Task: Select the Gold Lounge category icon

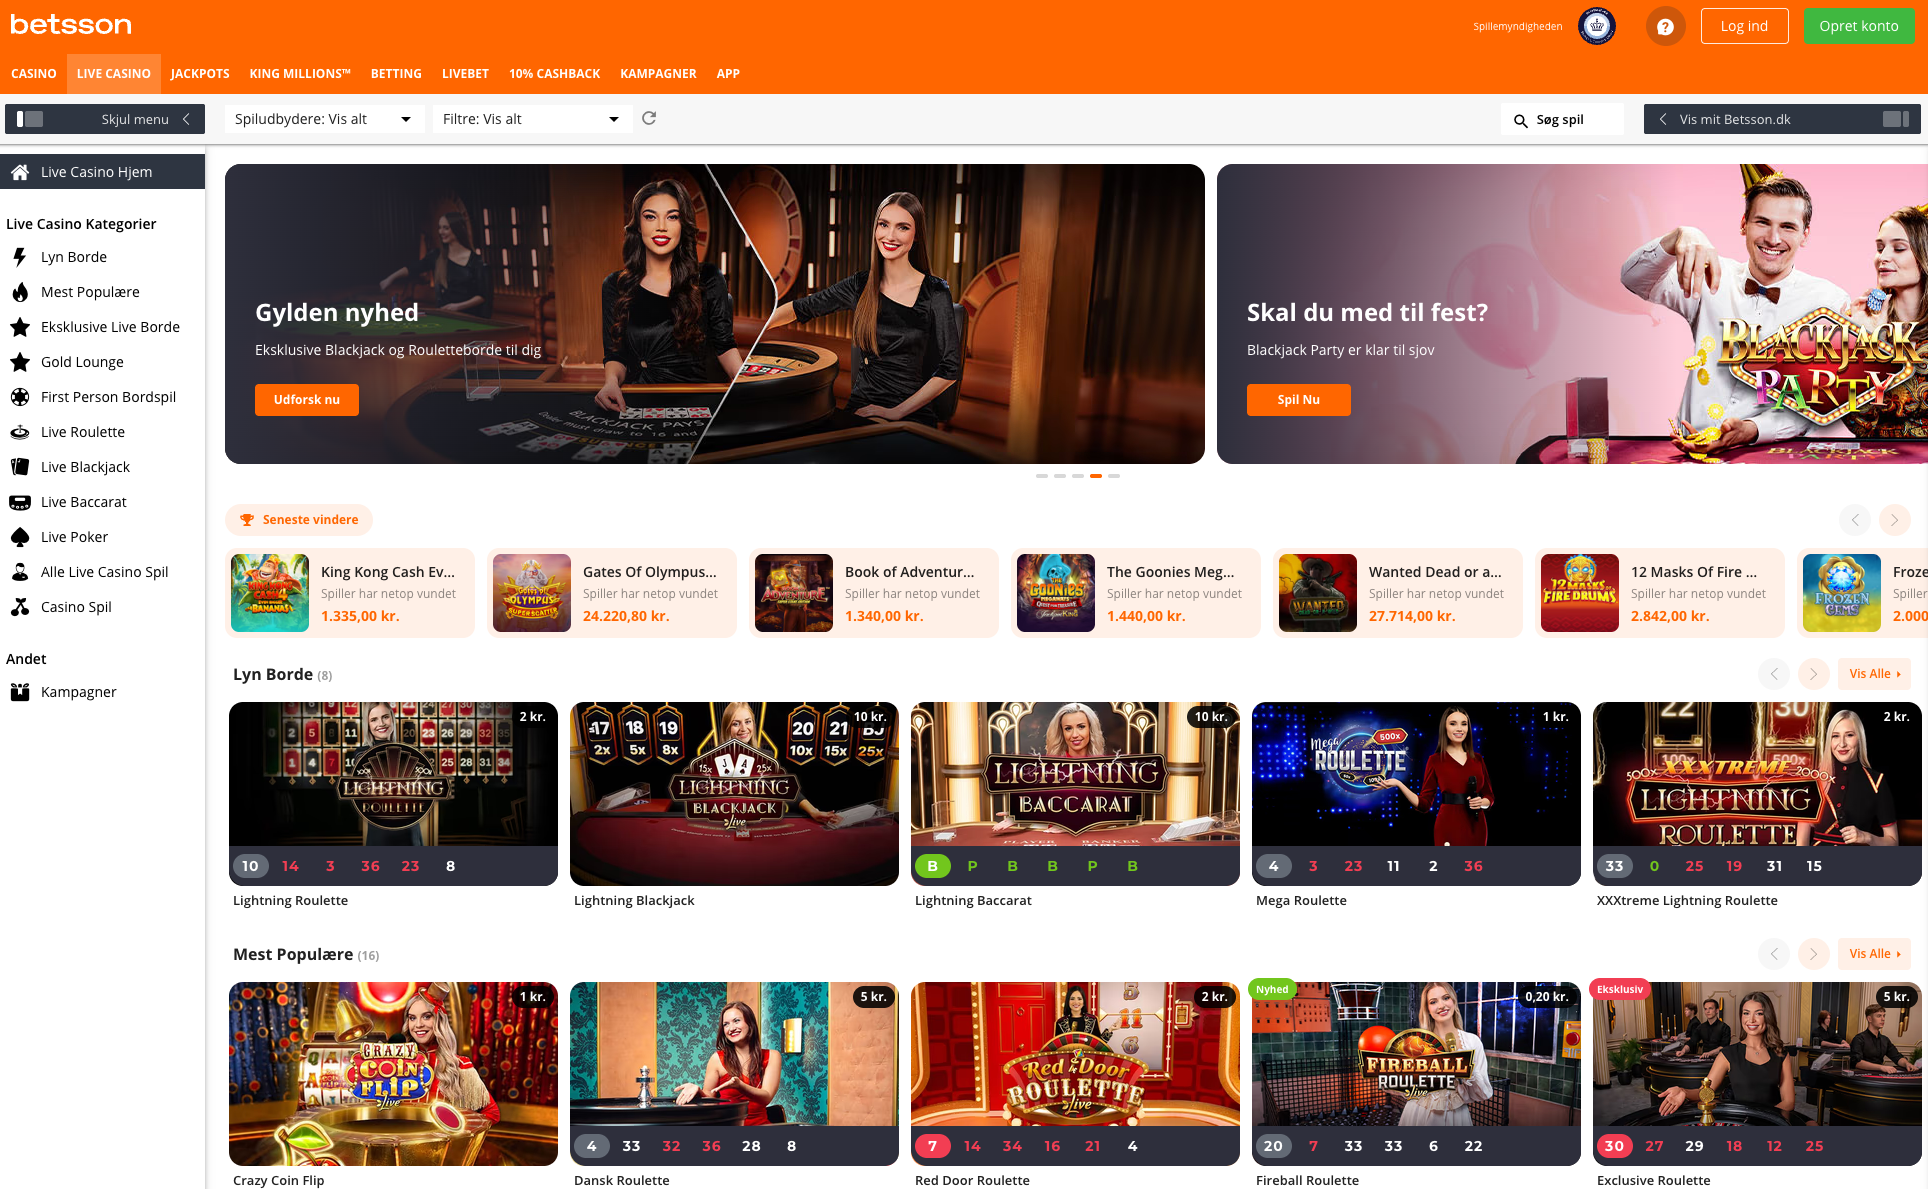Action: (x=20, y=362)
